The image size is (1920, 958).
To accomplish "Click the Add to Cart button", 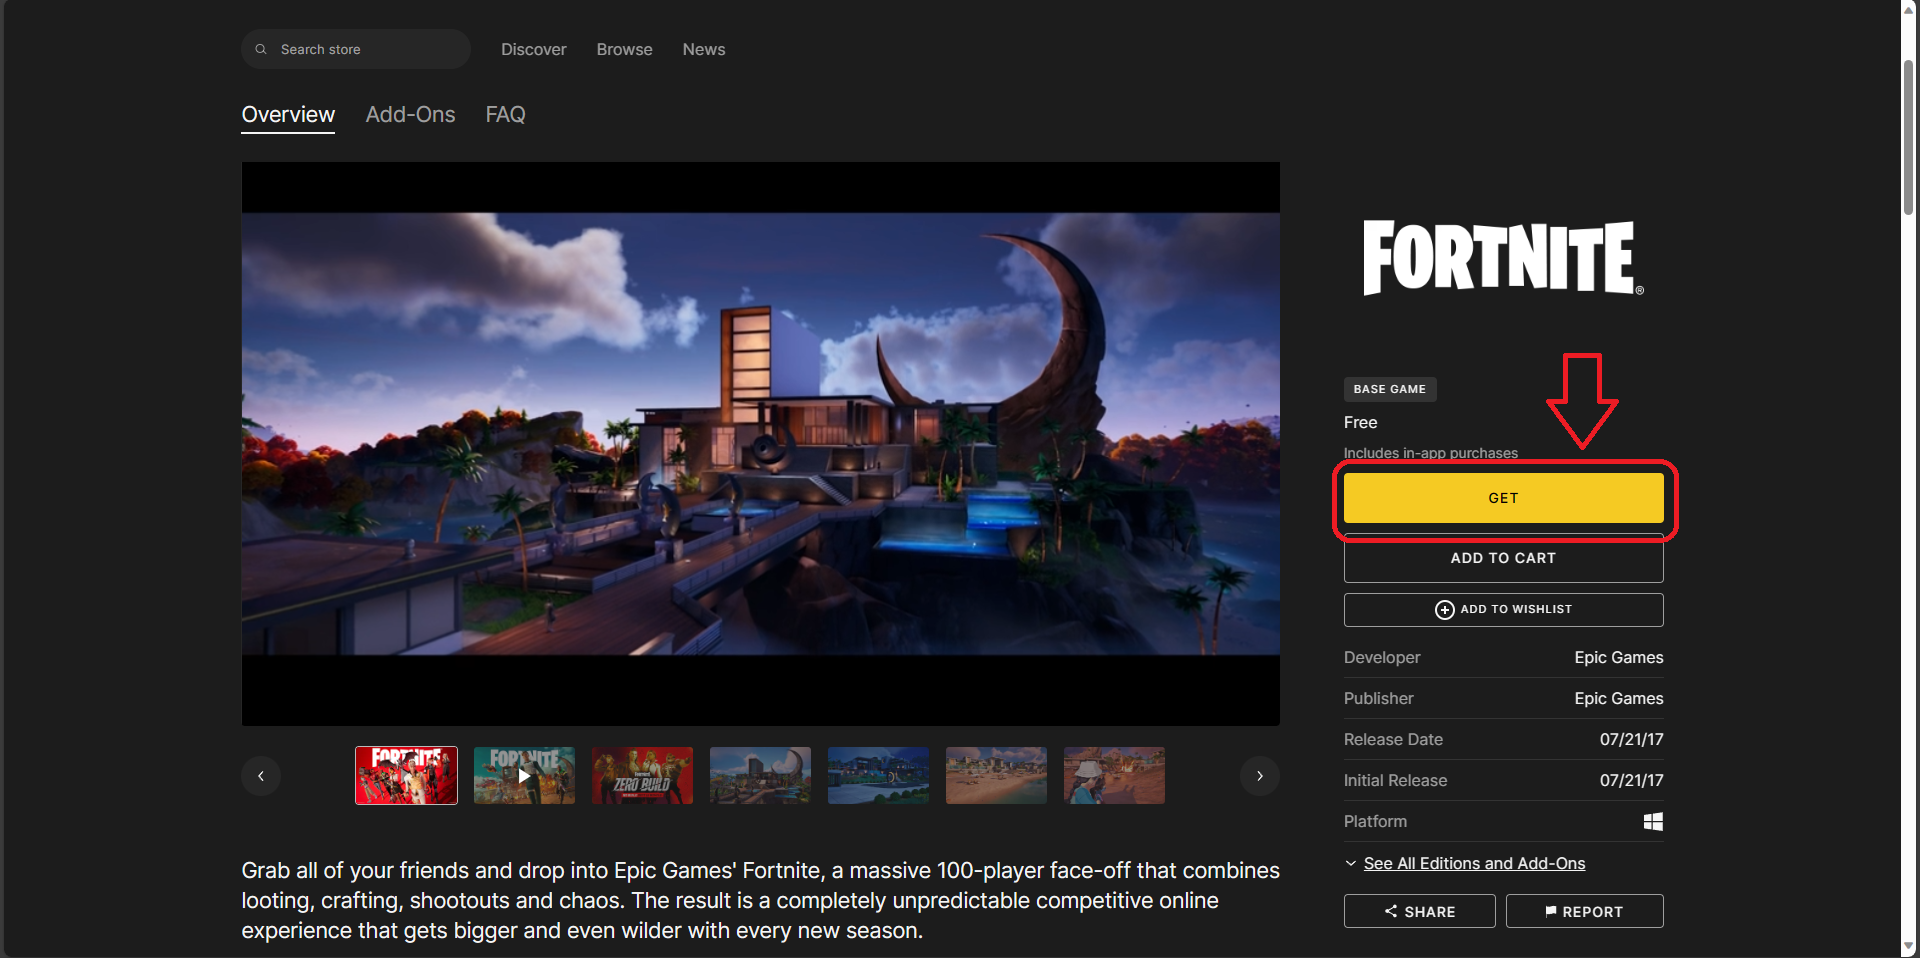I will pyautogui.click(x=1503, y=559).
